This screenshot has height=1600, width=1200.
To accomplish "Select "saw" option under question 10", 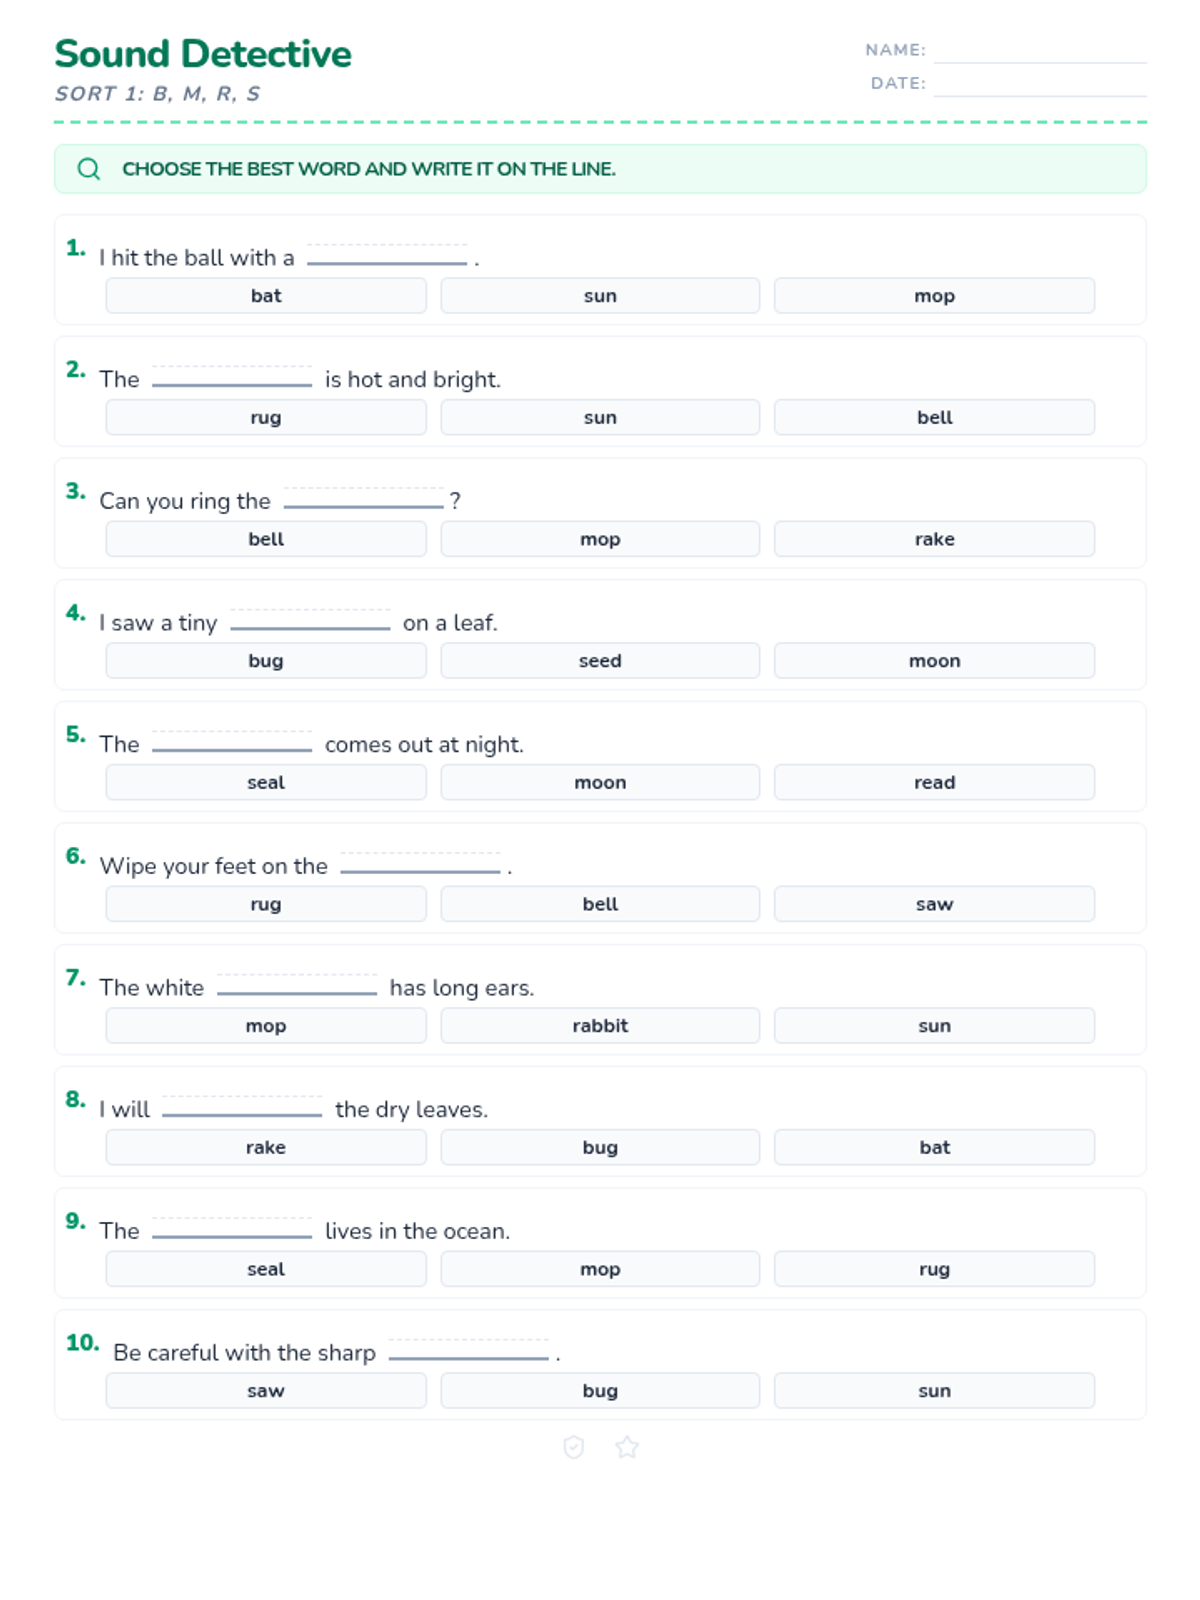I will click(266, 1391).
